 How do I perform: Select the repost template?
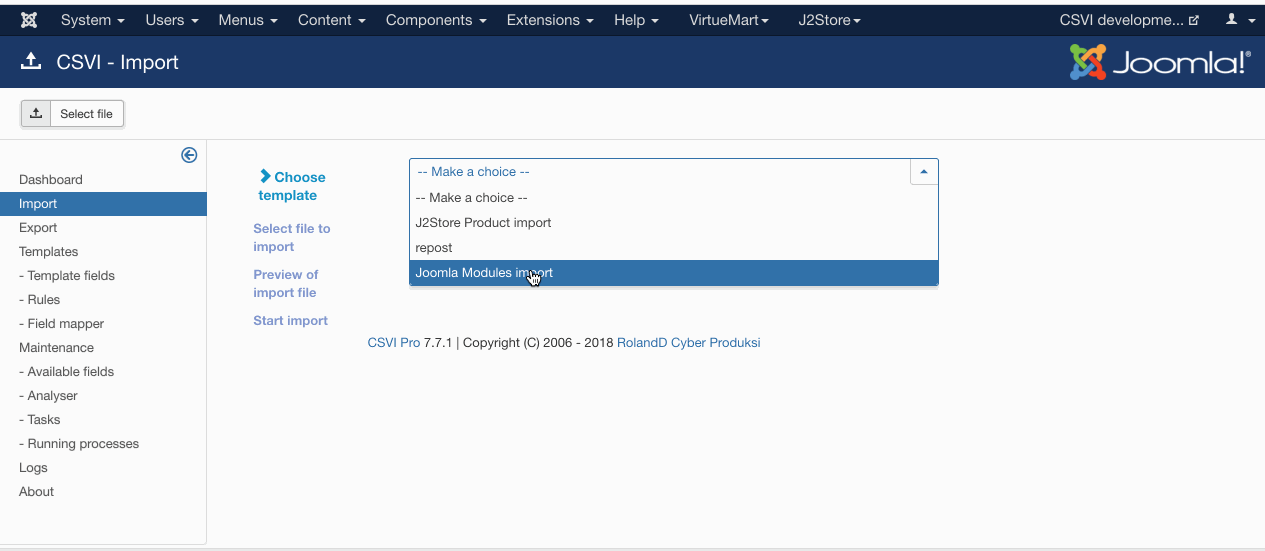(x=674, y=248)
